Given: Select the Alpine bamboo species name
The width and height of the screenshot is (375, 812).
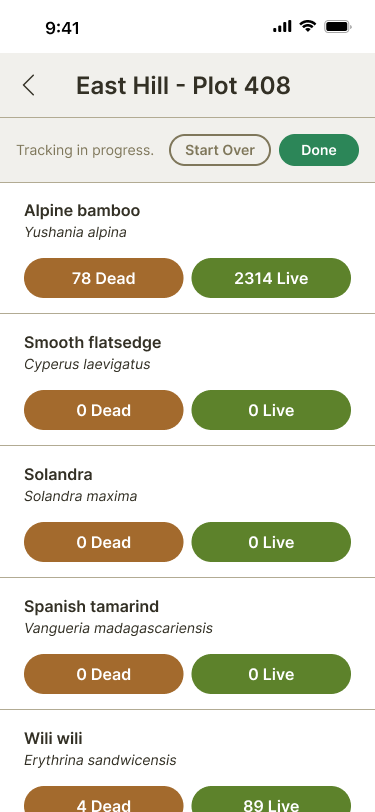Looking at the screenshot, I should point(82,211).
